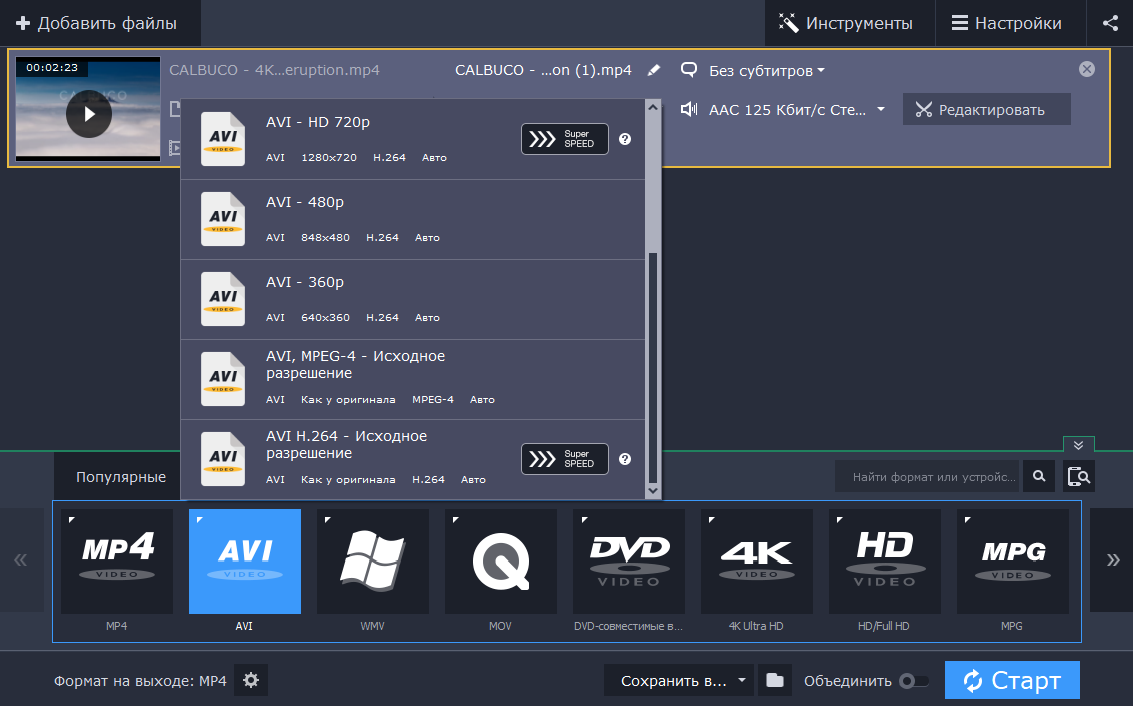Screen dimensions: 1133x706
Task: Pick the DVD-compatible video format icon
Action: click(x=629, y=561)
